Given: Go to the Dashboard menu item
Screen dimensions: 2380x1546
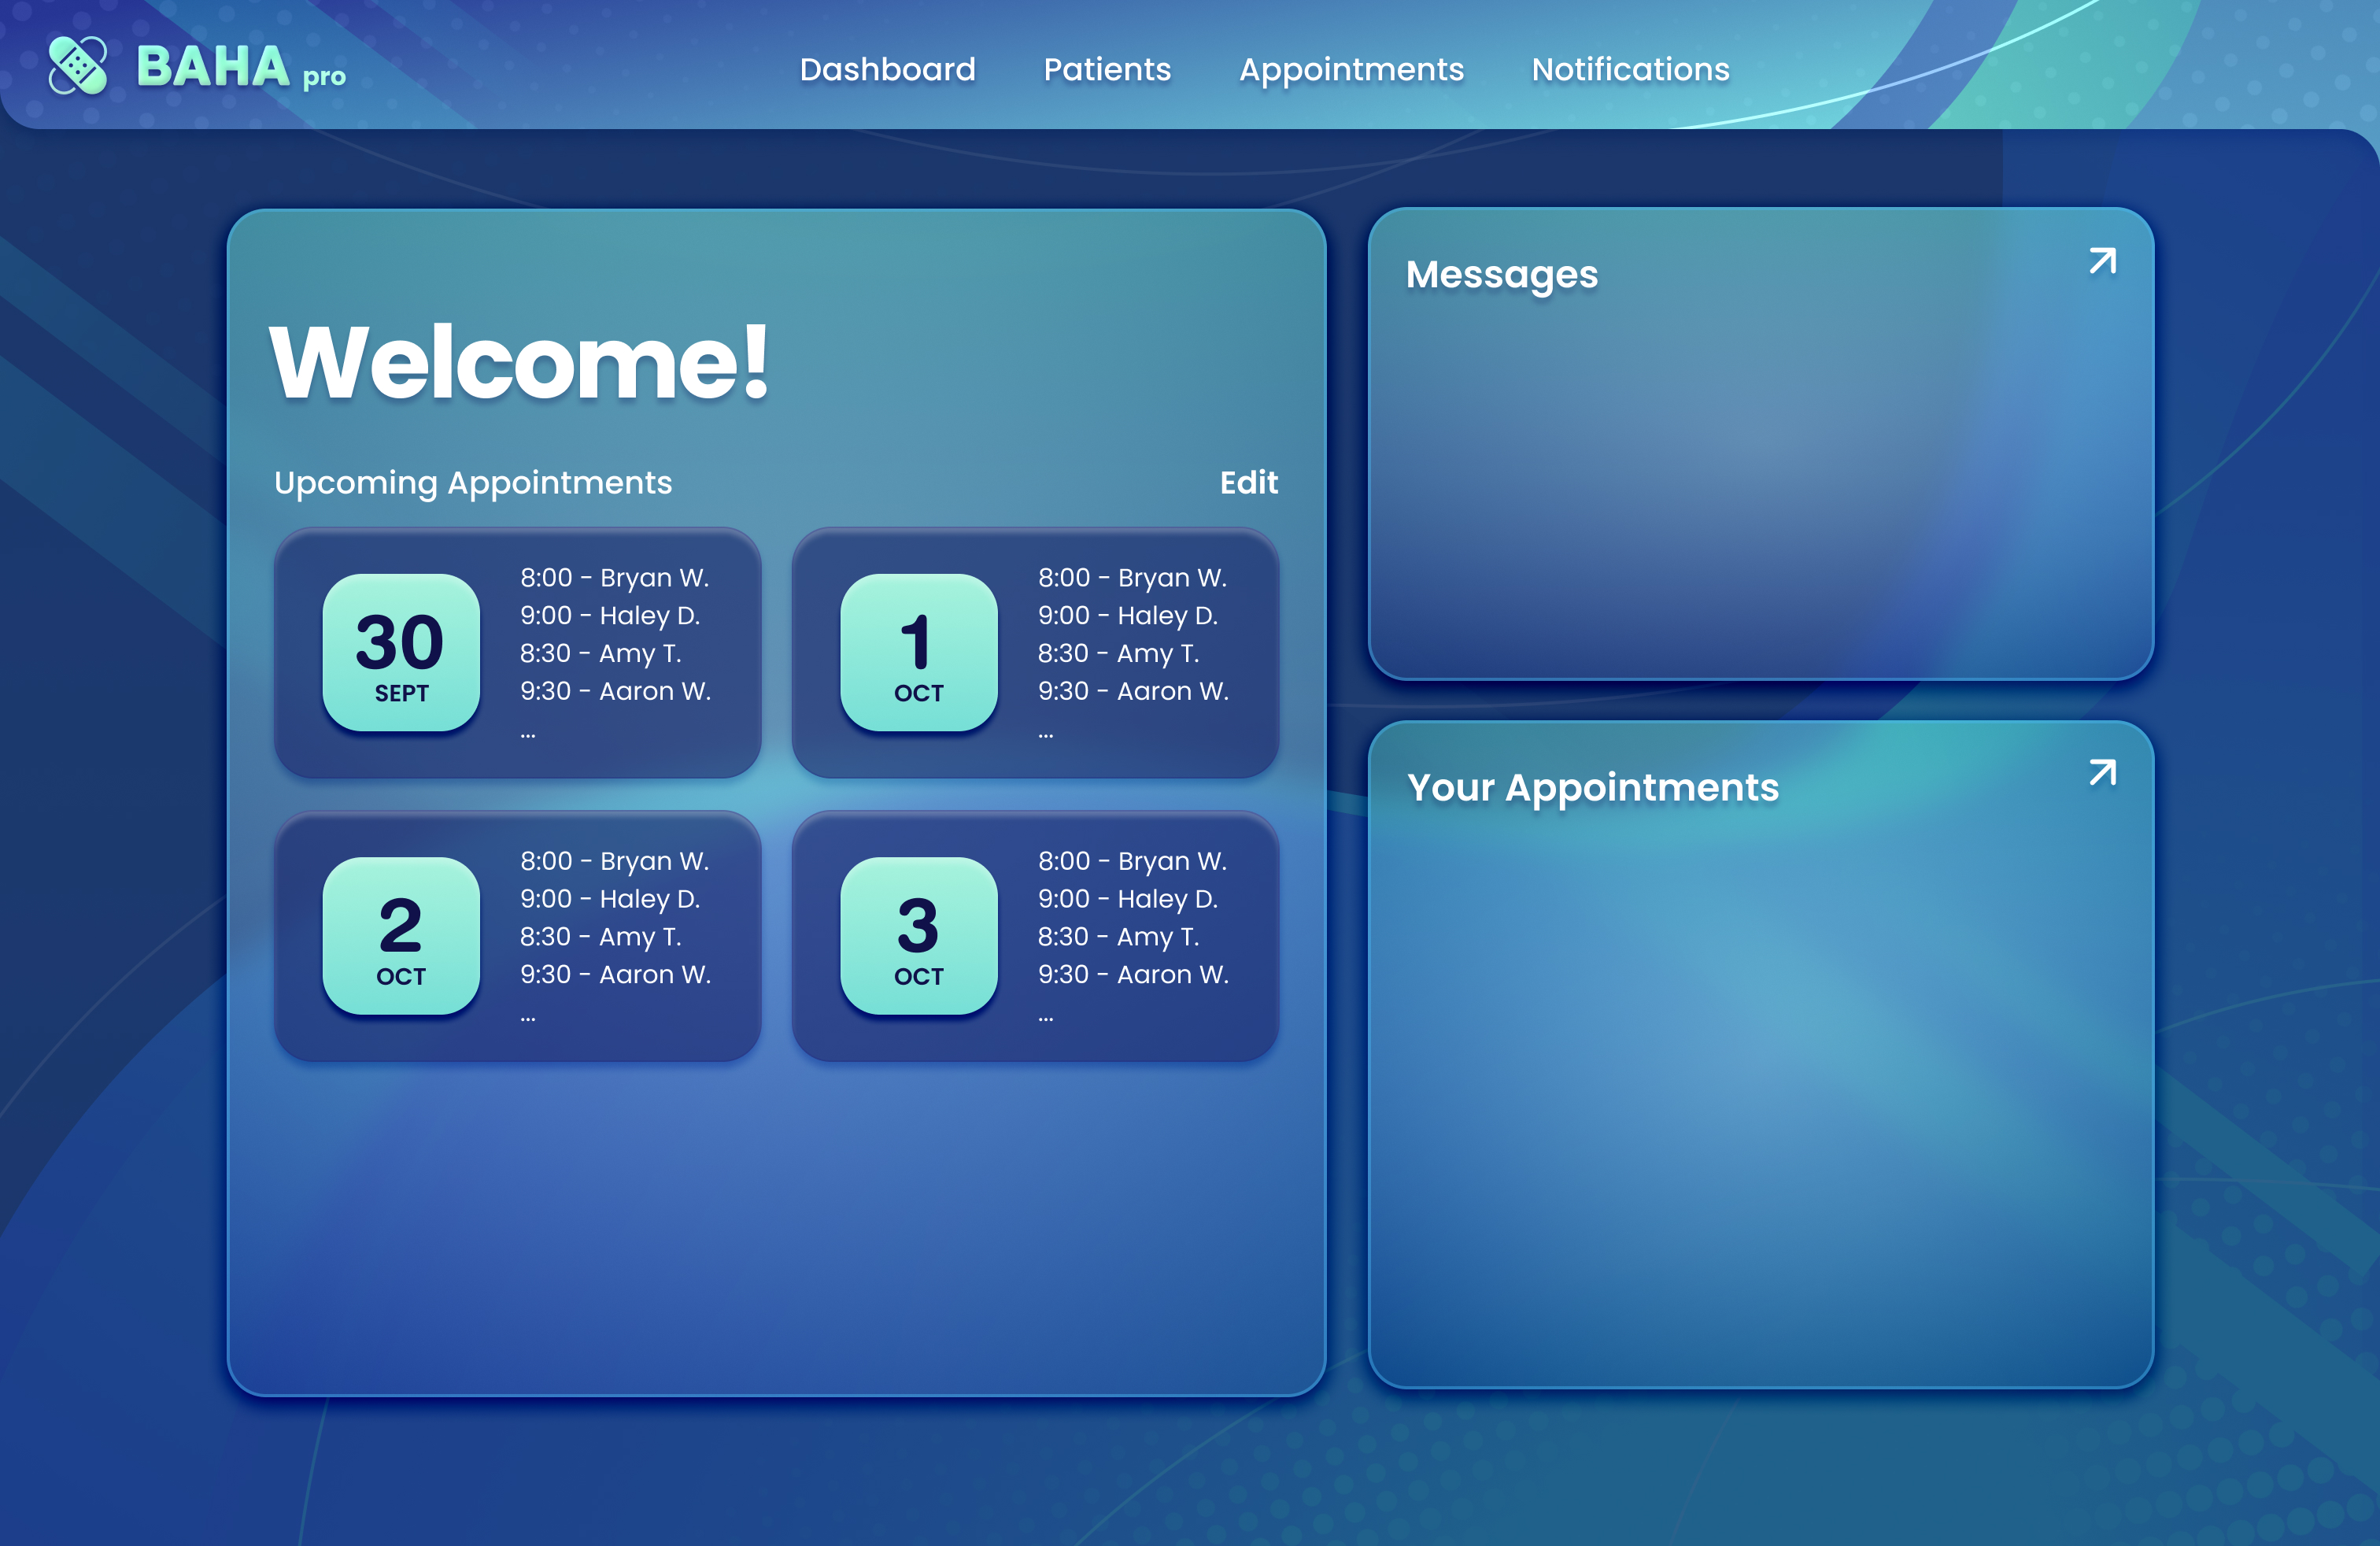Looking at the screenshot, I should [887, 69].
